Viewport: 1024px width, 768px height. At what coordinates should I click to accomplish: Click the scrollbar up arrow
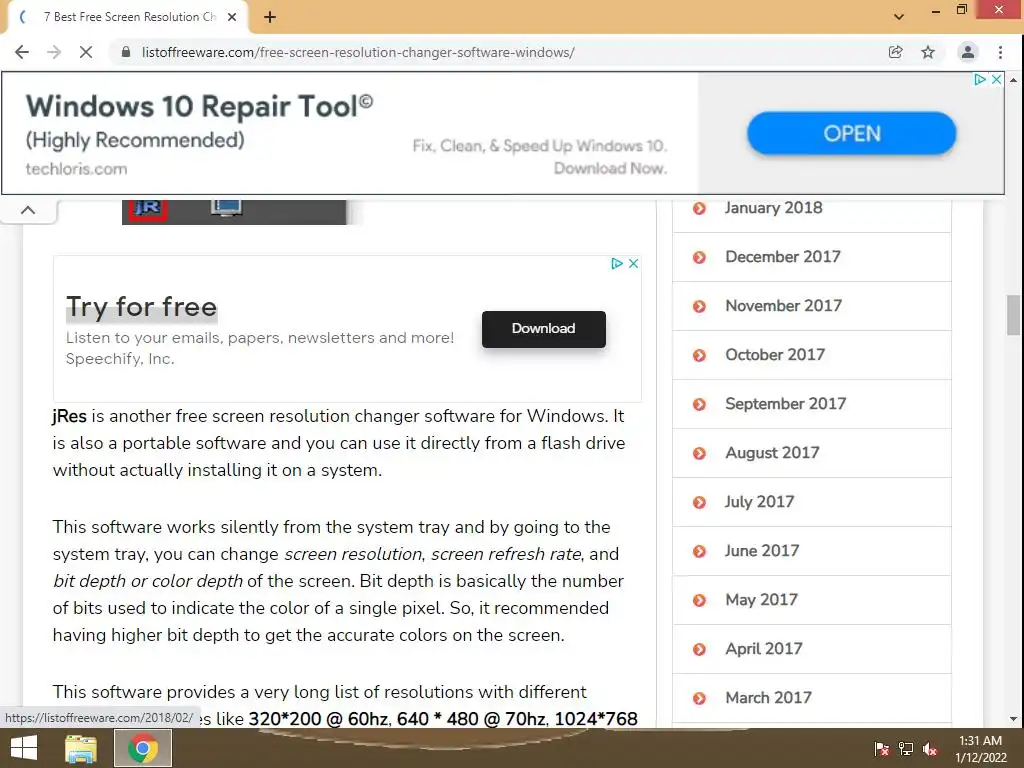(x=1013, y=80)
